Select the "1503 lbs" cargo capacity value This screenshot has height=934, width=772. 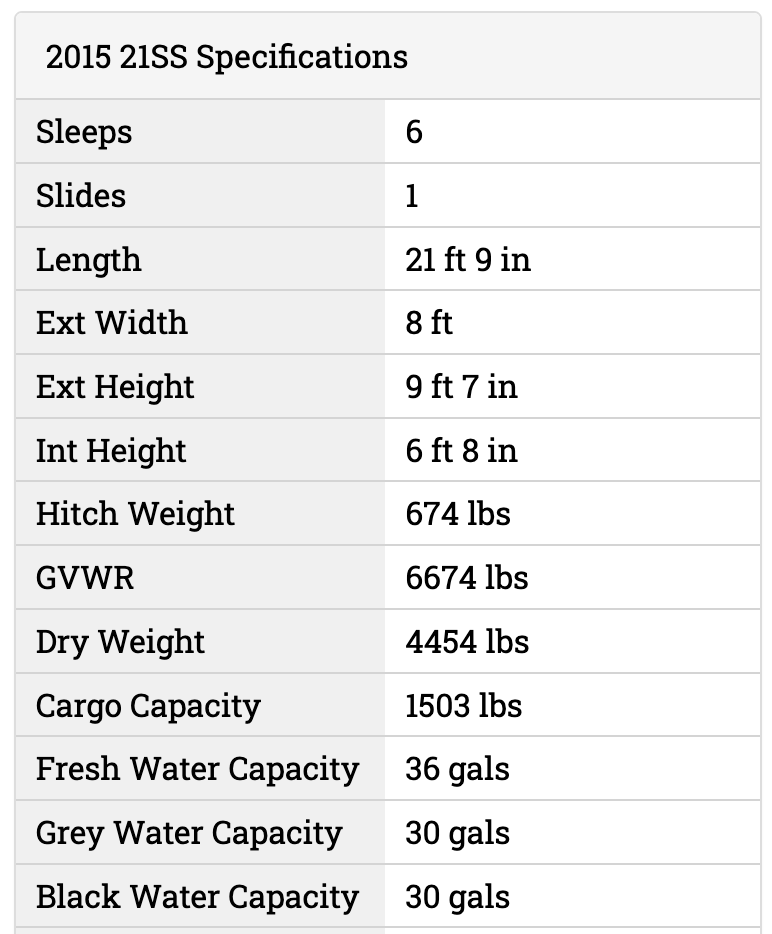click(464, 706)
